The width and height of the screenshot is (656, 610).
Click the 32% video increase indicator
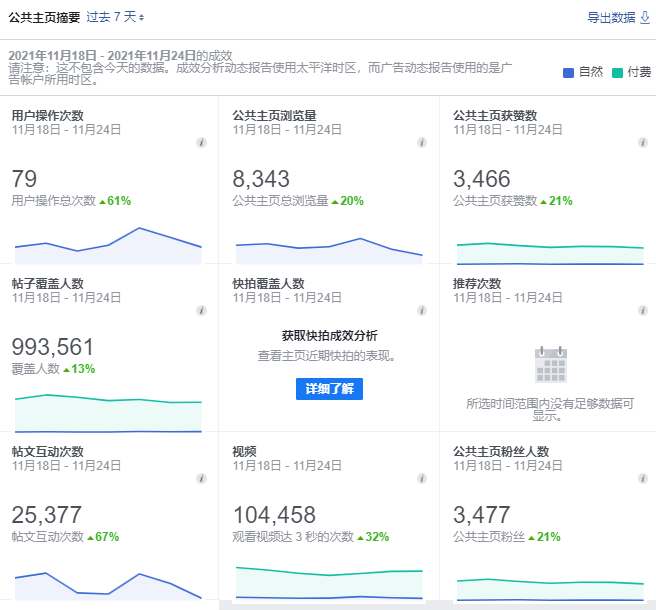(374, 536)
